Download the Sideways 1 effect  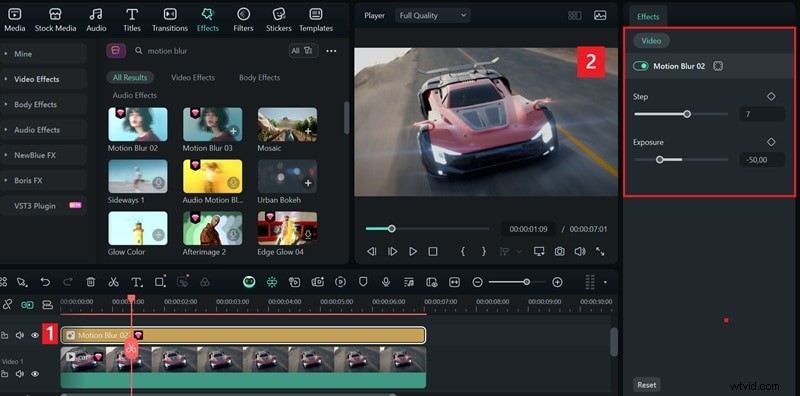click(x=159, y=183)
